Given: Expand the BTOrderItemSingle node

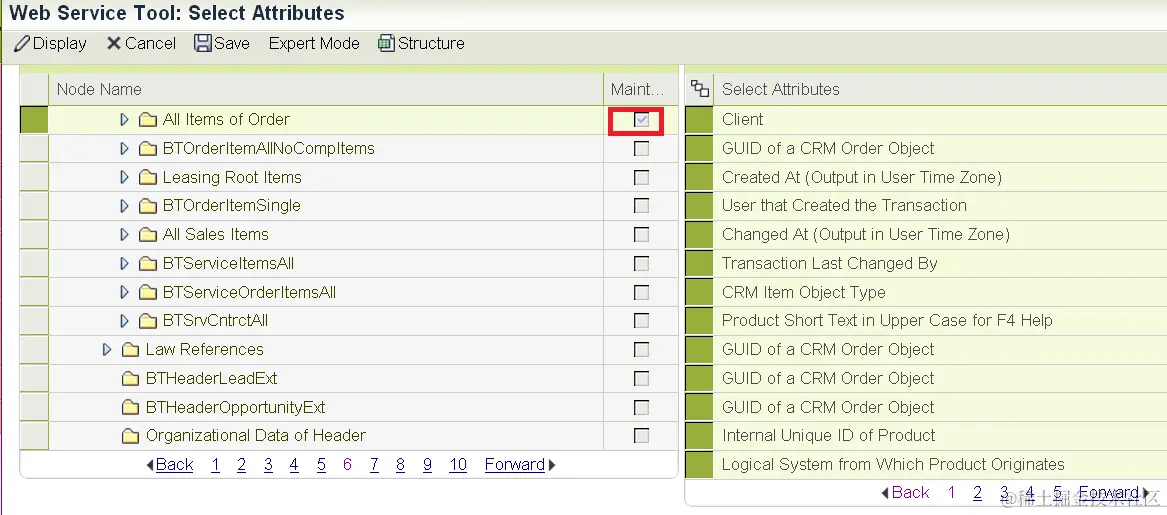Looking at the screenshot, I should (124, 206).
